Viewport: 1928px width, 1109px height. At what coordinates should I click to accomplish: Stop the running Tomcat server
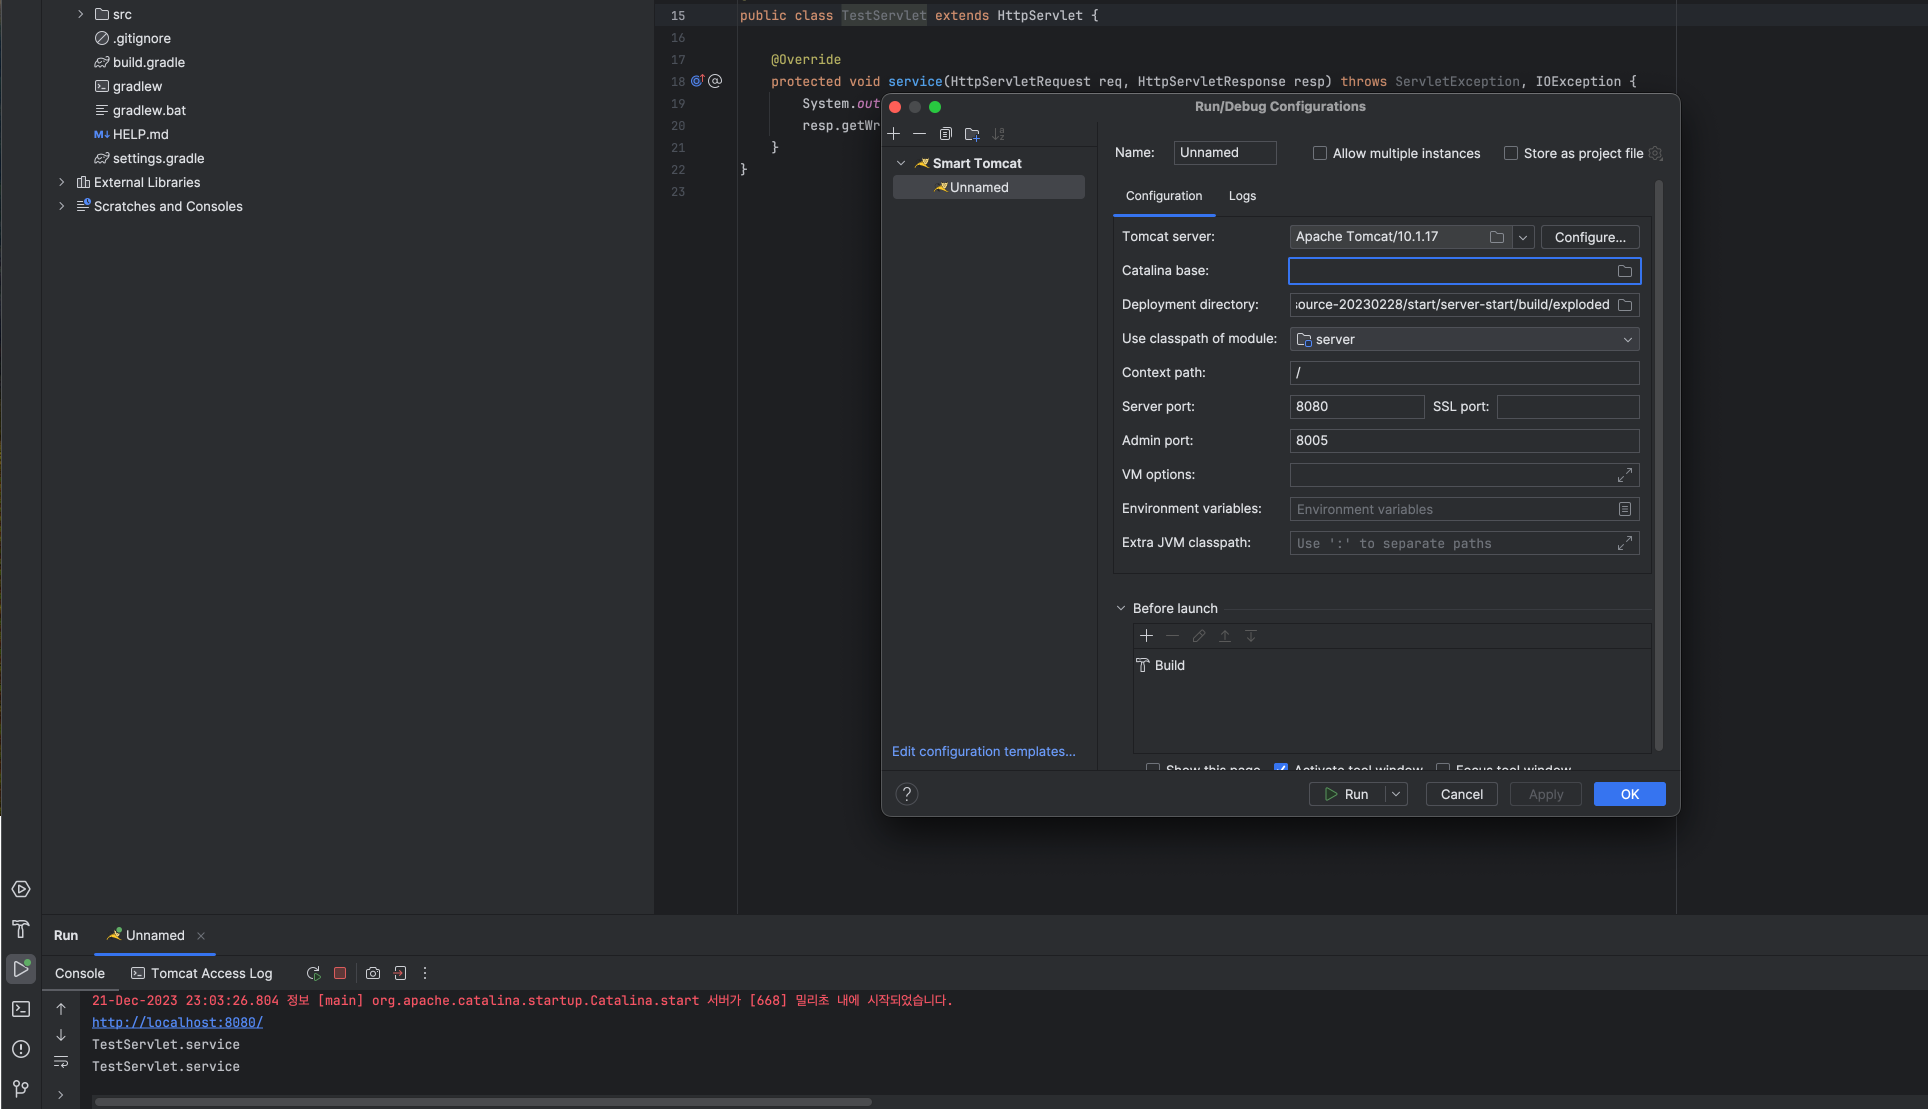pos(340,973)
